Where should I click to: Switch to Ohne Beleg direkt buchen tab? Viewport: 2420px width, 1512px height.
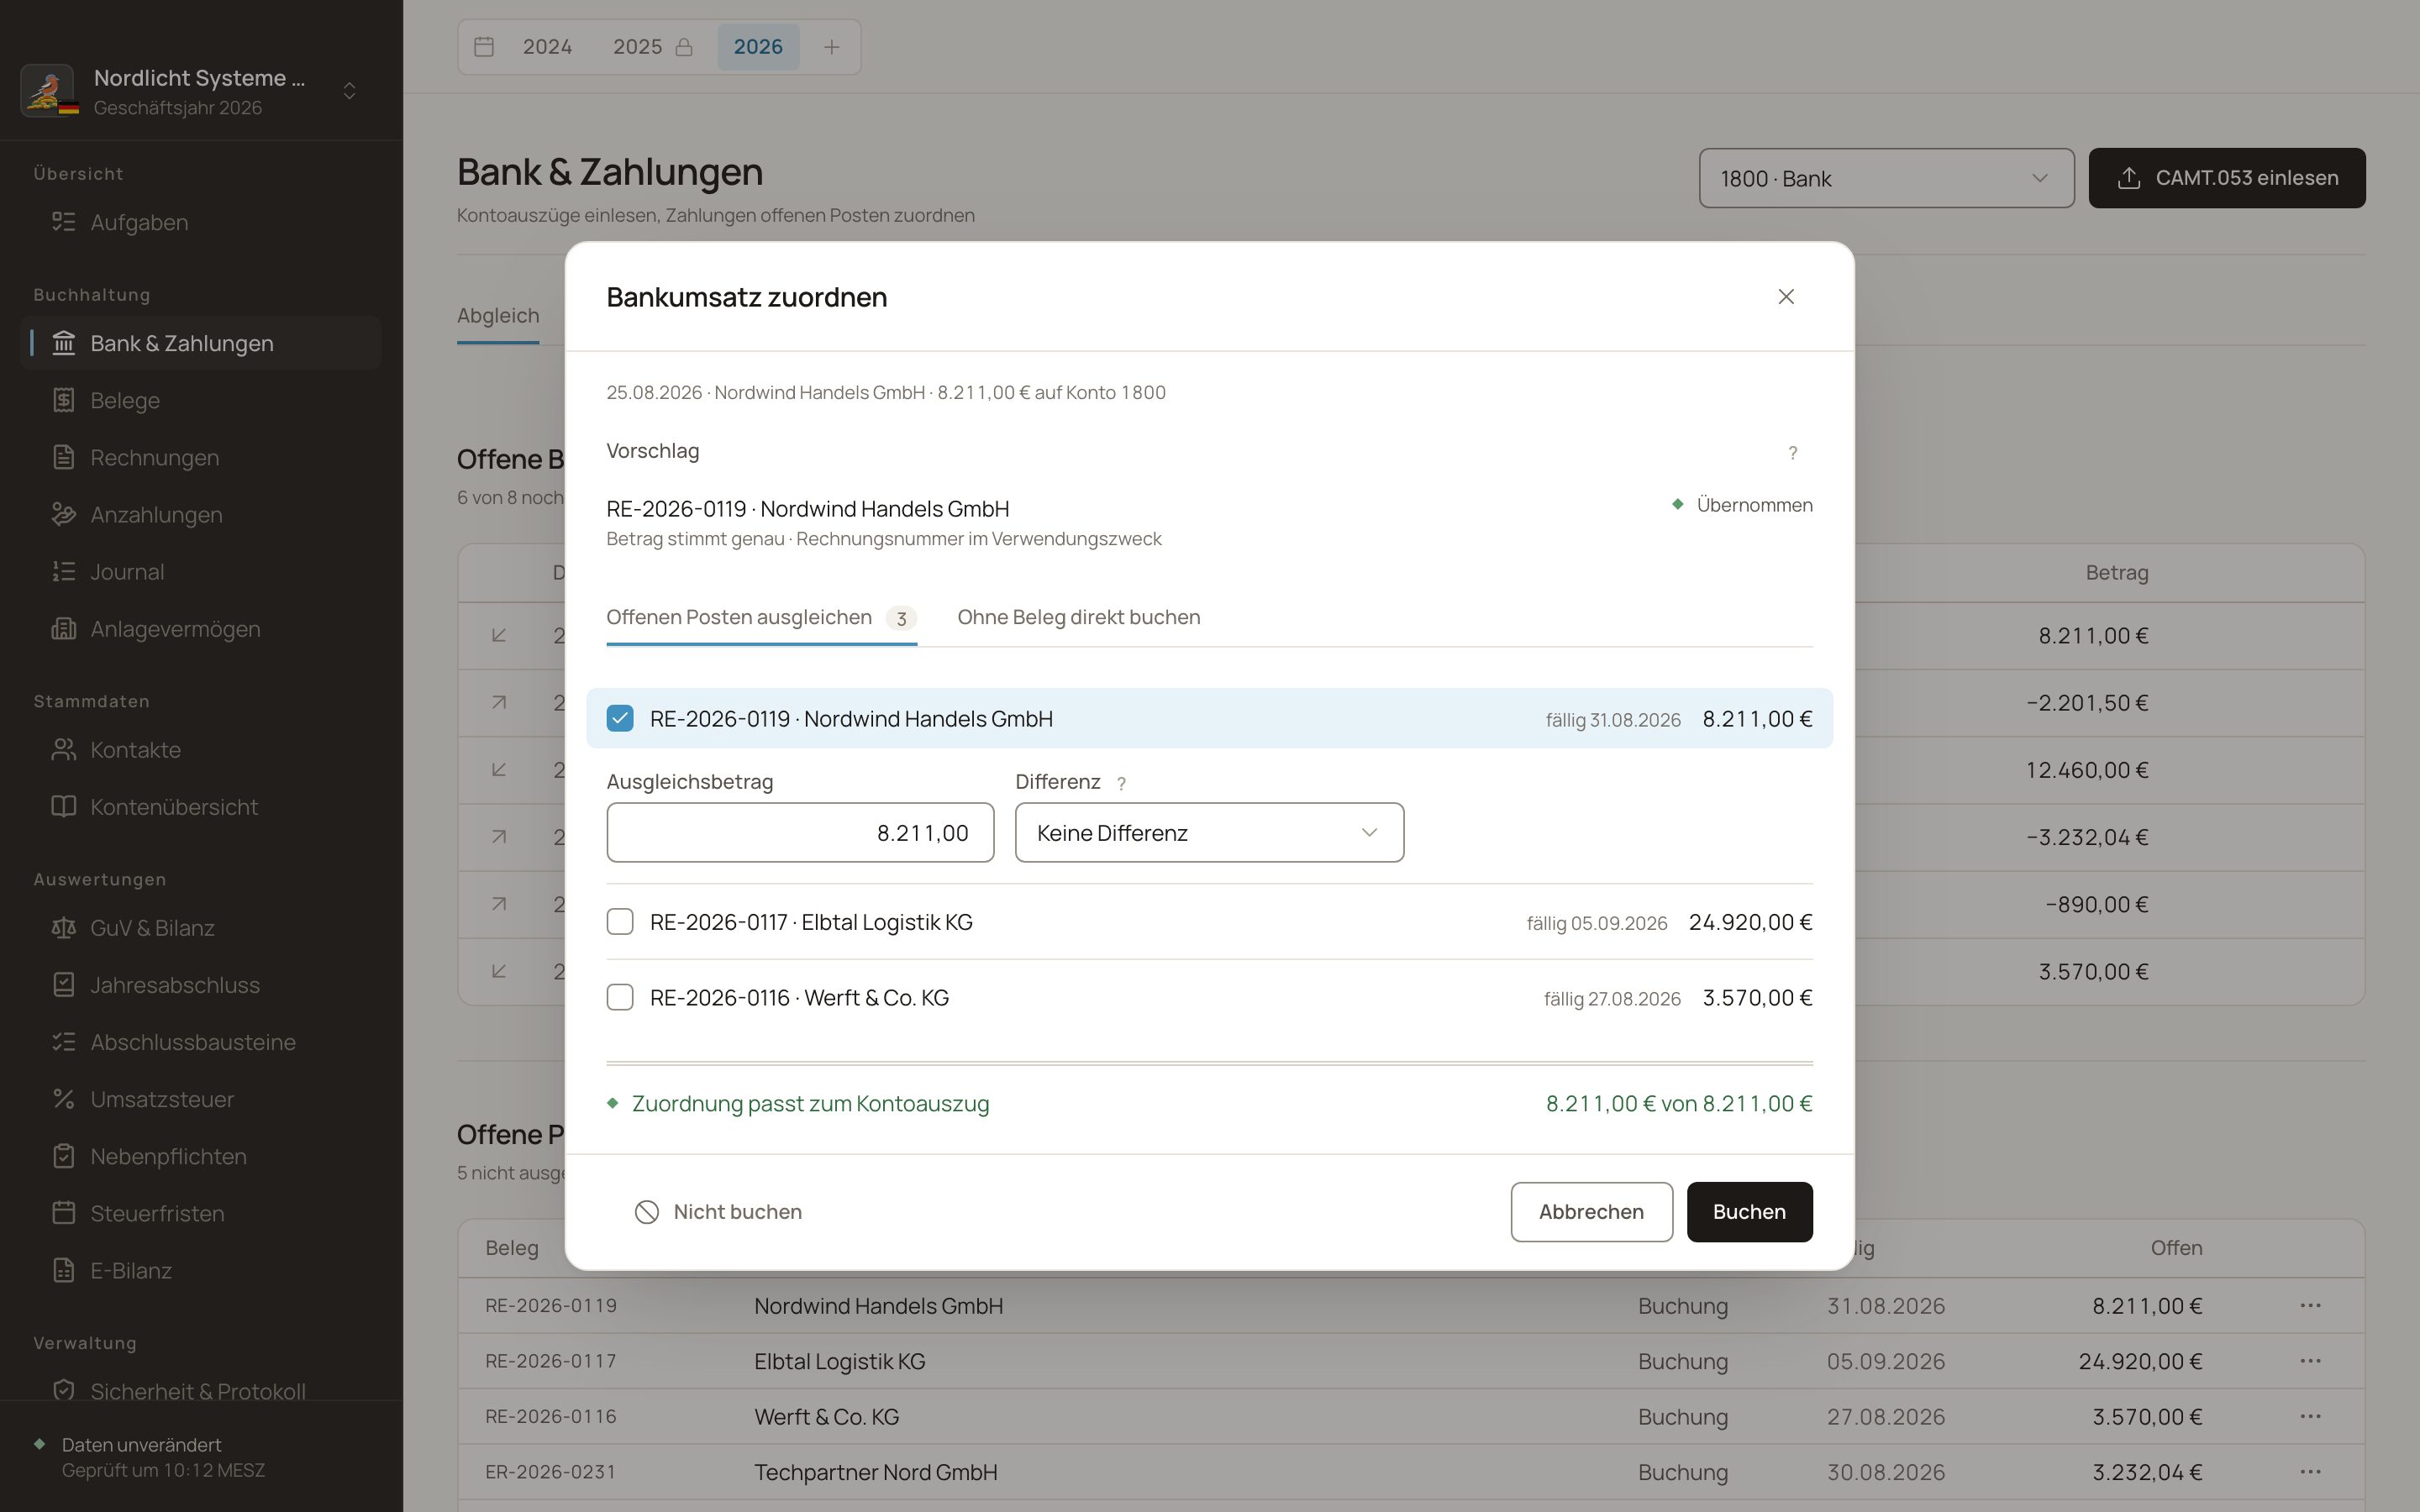1079,618
